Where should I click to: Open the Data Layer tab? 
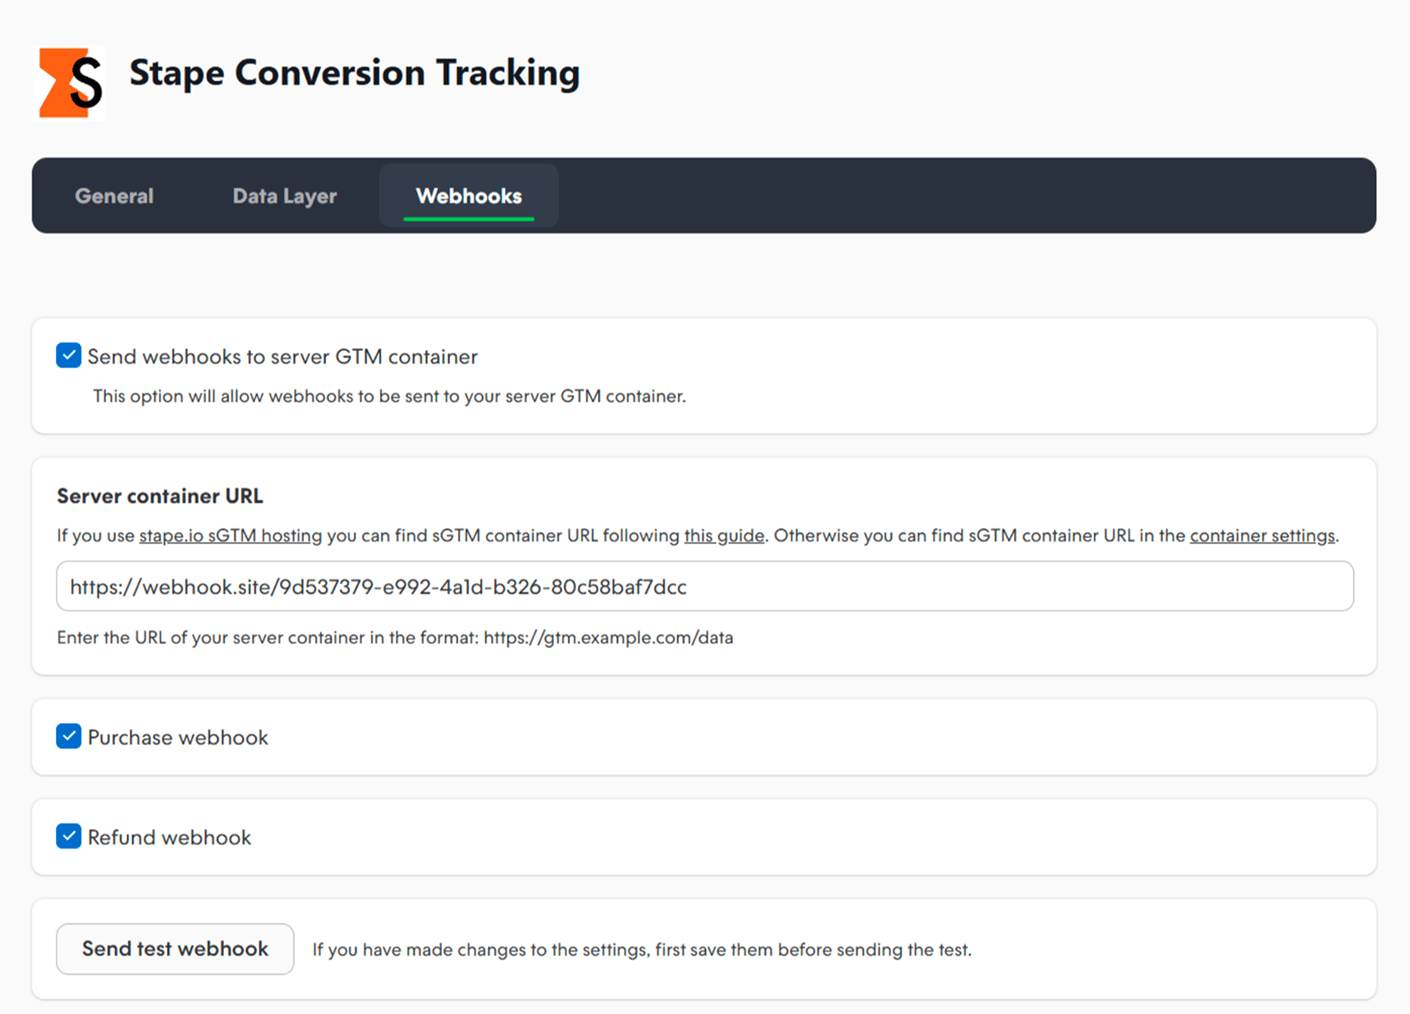coord(285,196)
